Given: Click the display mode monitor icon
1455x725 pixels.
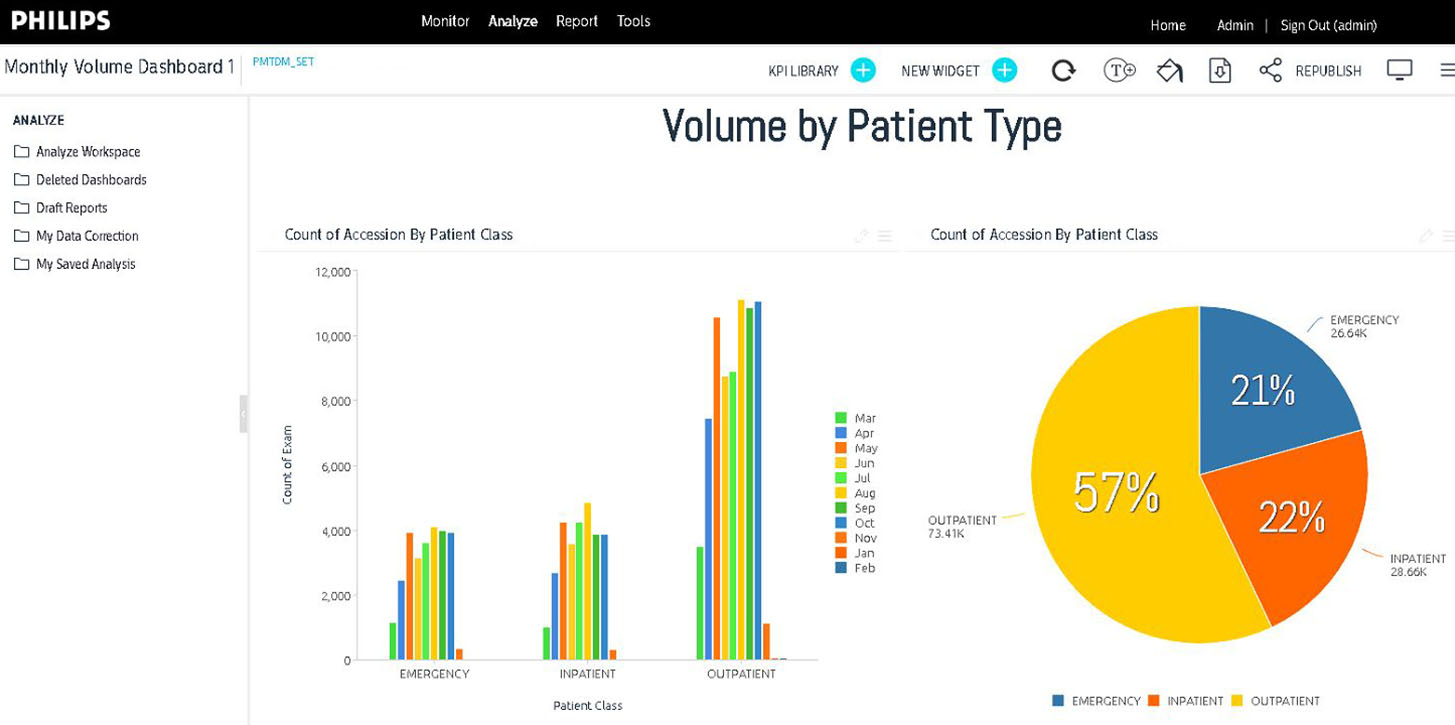Looking at the screenshot, I should click(1400, 69).
